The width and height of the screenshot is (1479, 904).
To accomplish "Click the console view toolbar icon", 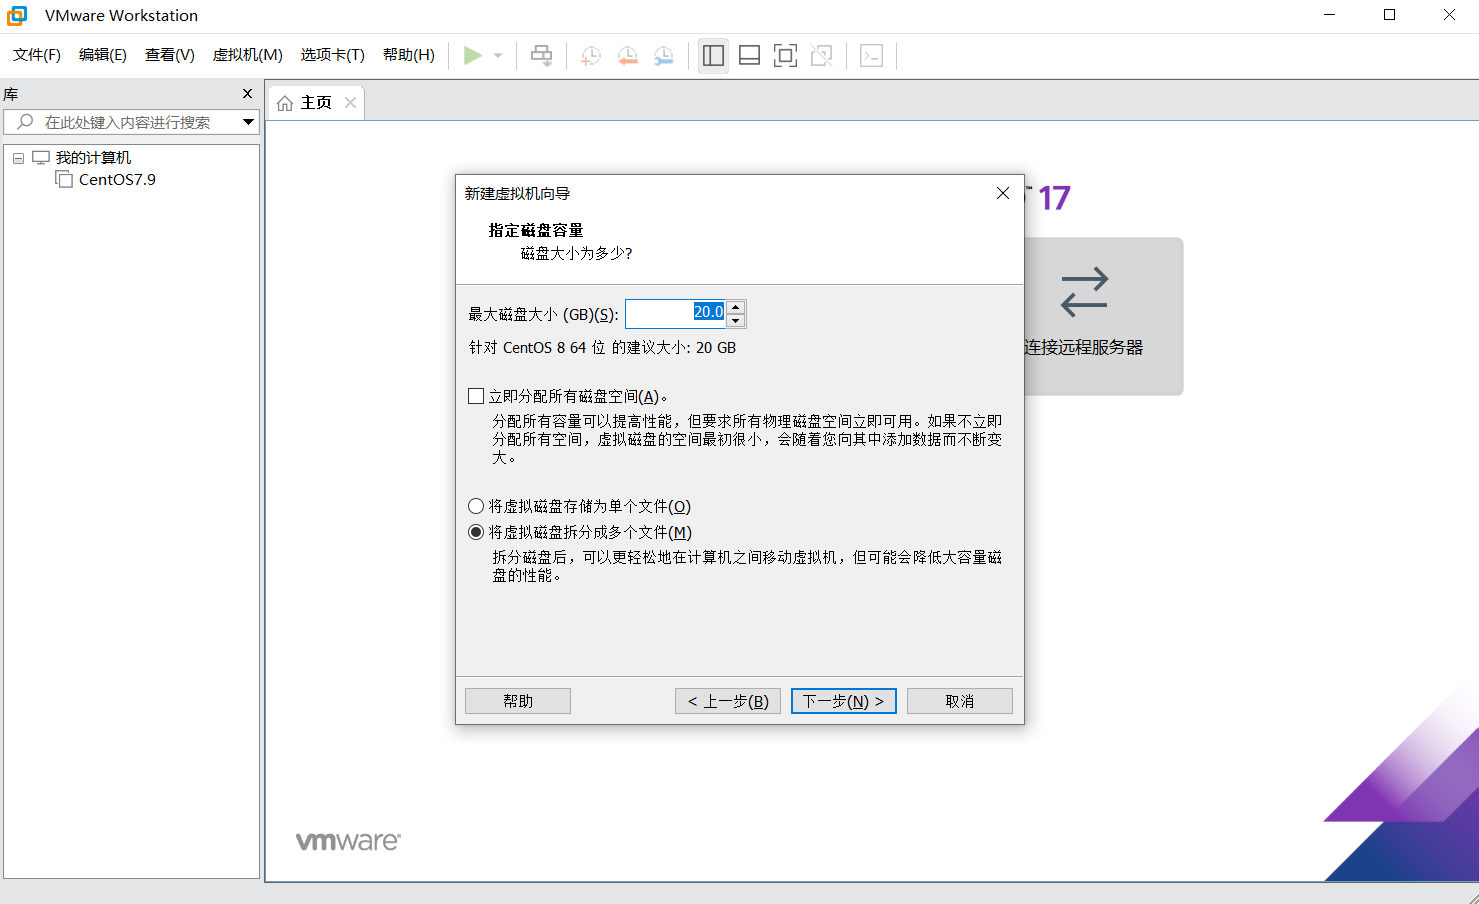I will point(872,56).
